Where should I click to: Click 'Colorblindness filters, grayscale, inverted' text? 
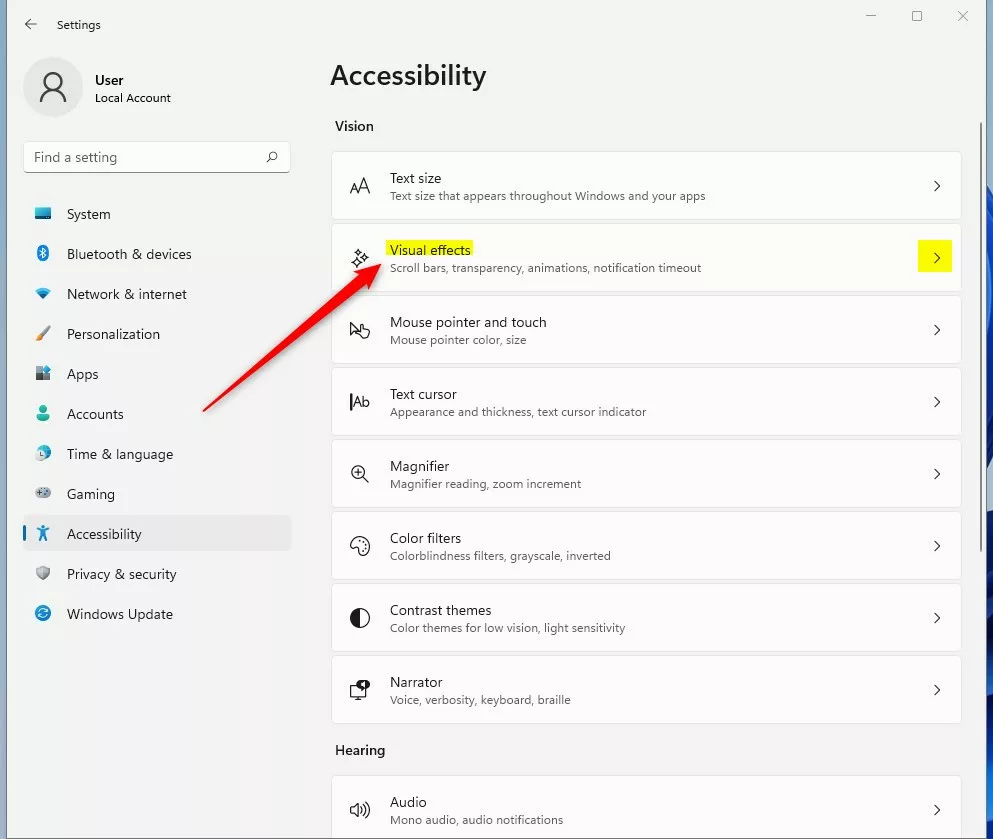click(x=500, y=556)
